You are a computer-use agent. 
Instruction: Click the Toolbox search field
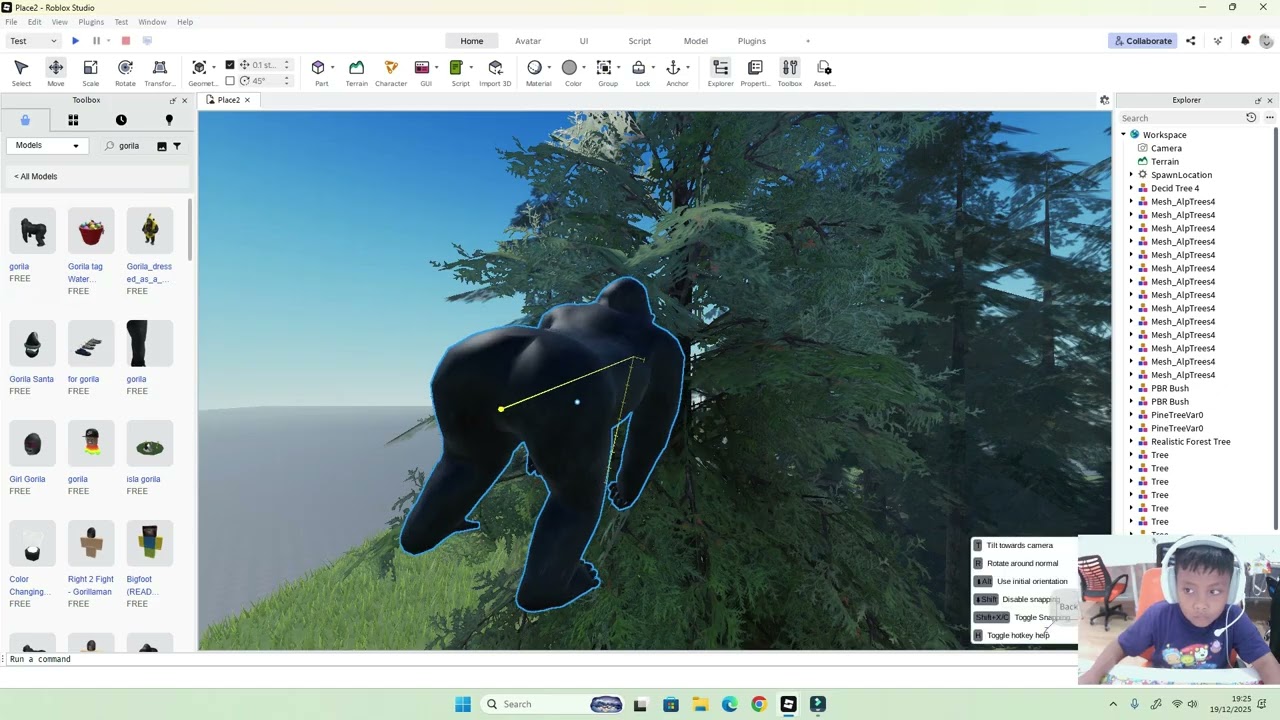[x=128, y=146]
